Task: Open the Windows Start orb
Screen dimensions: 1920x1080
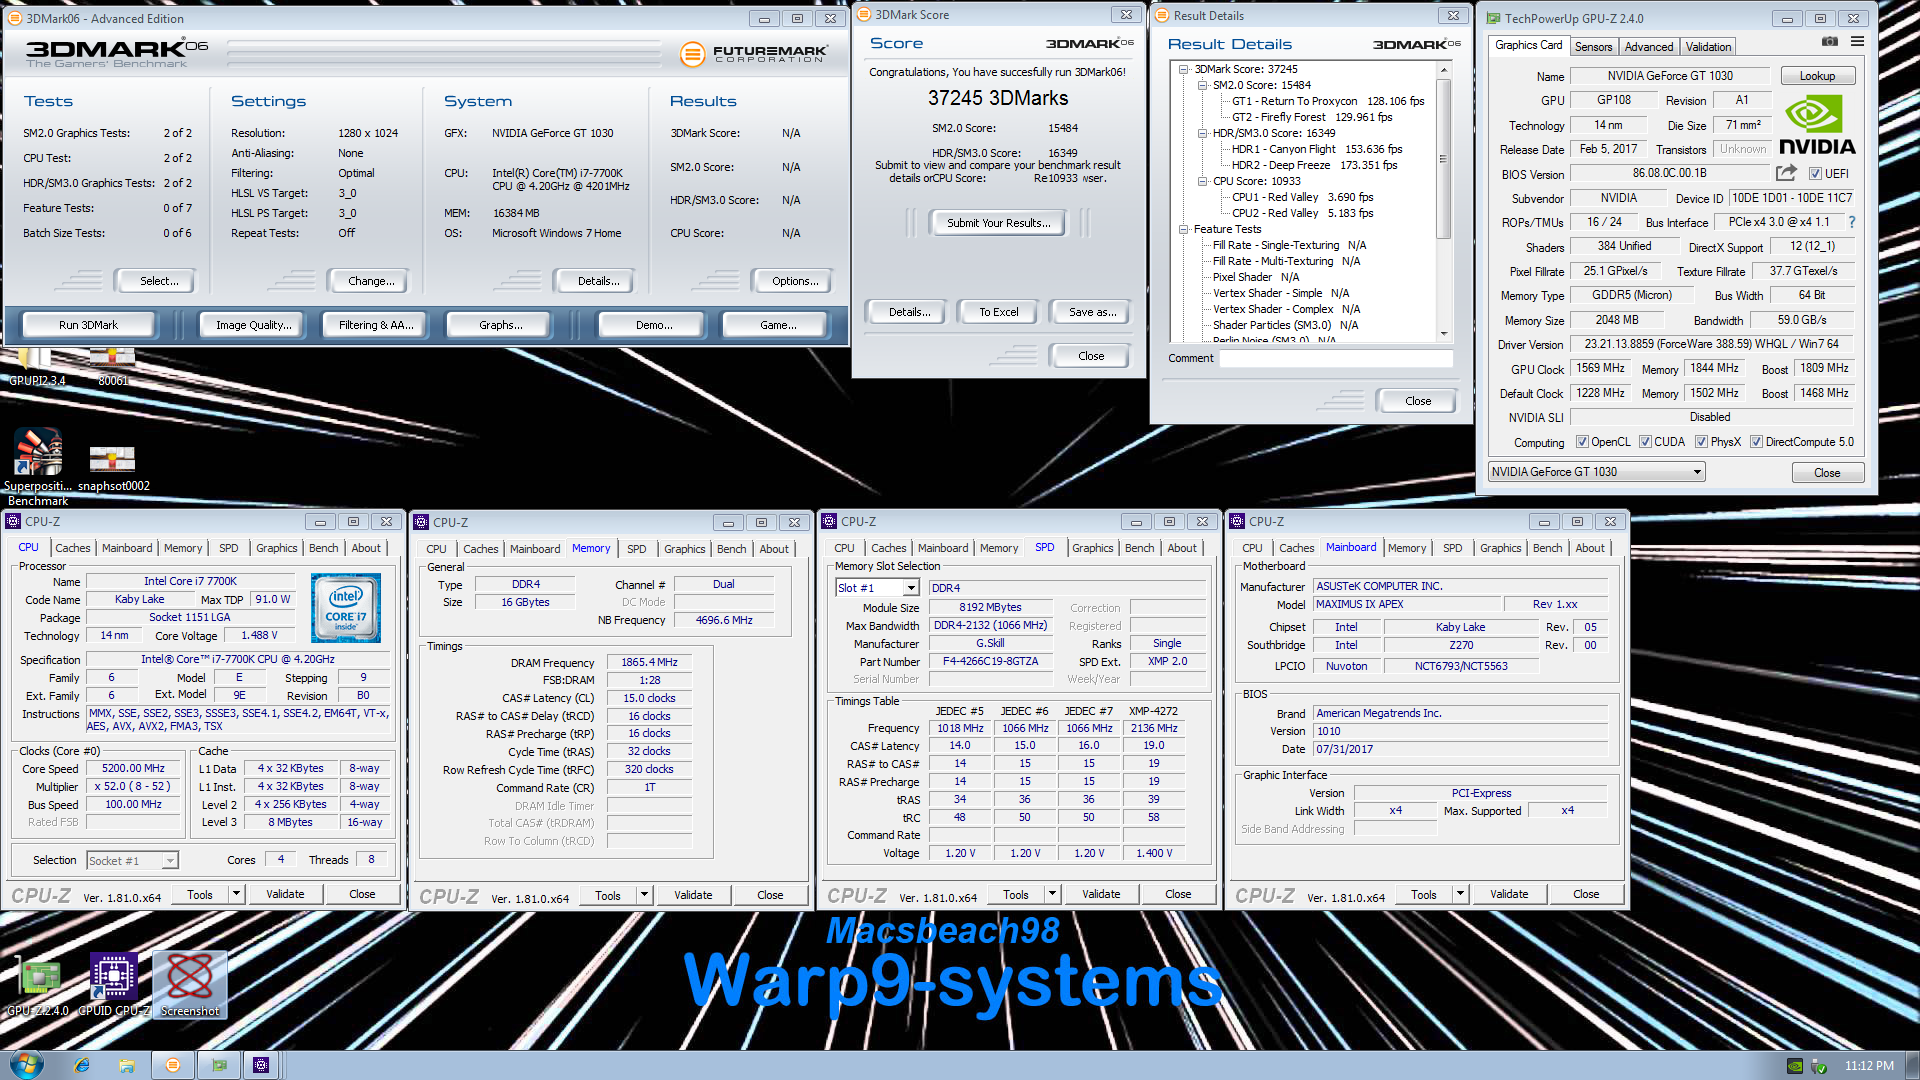Action: point(27,1064)
